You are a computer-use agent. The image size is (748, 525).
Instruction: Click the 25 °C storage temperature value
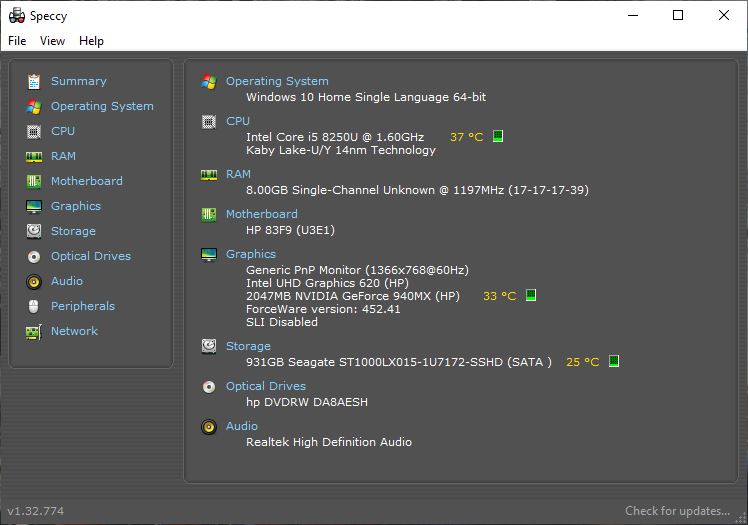(x=582, y=362)
